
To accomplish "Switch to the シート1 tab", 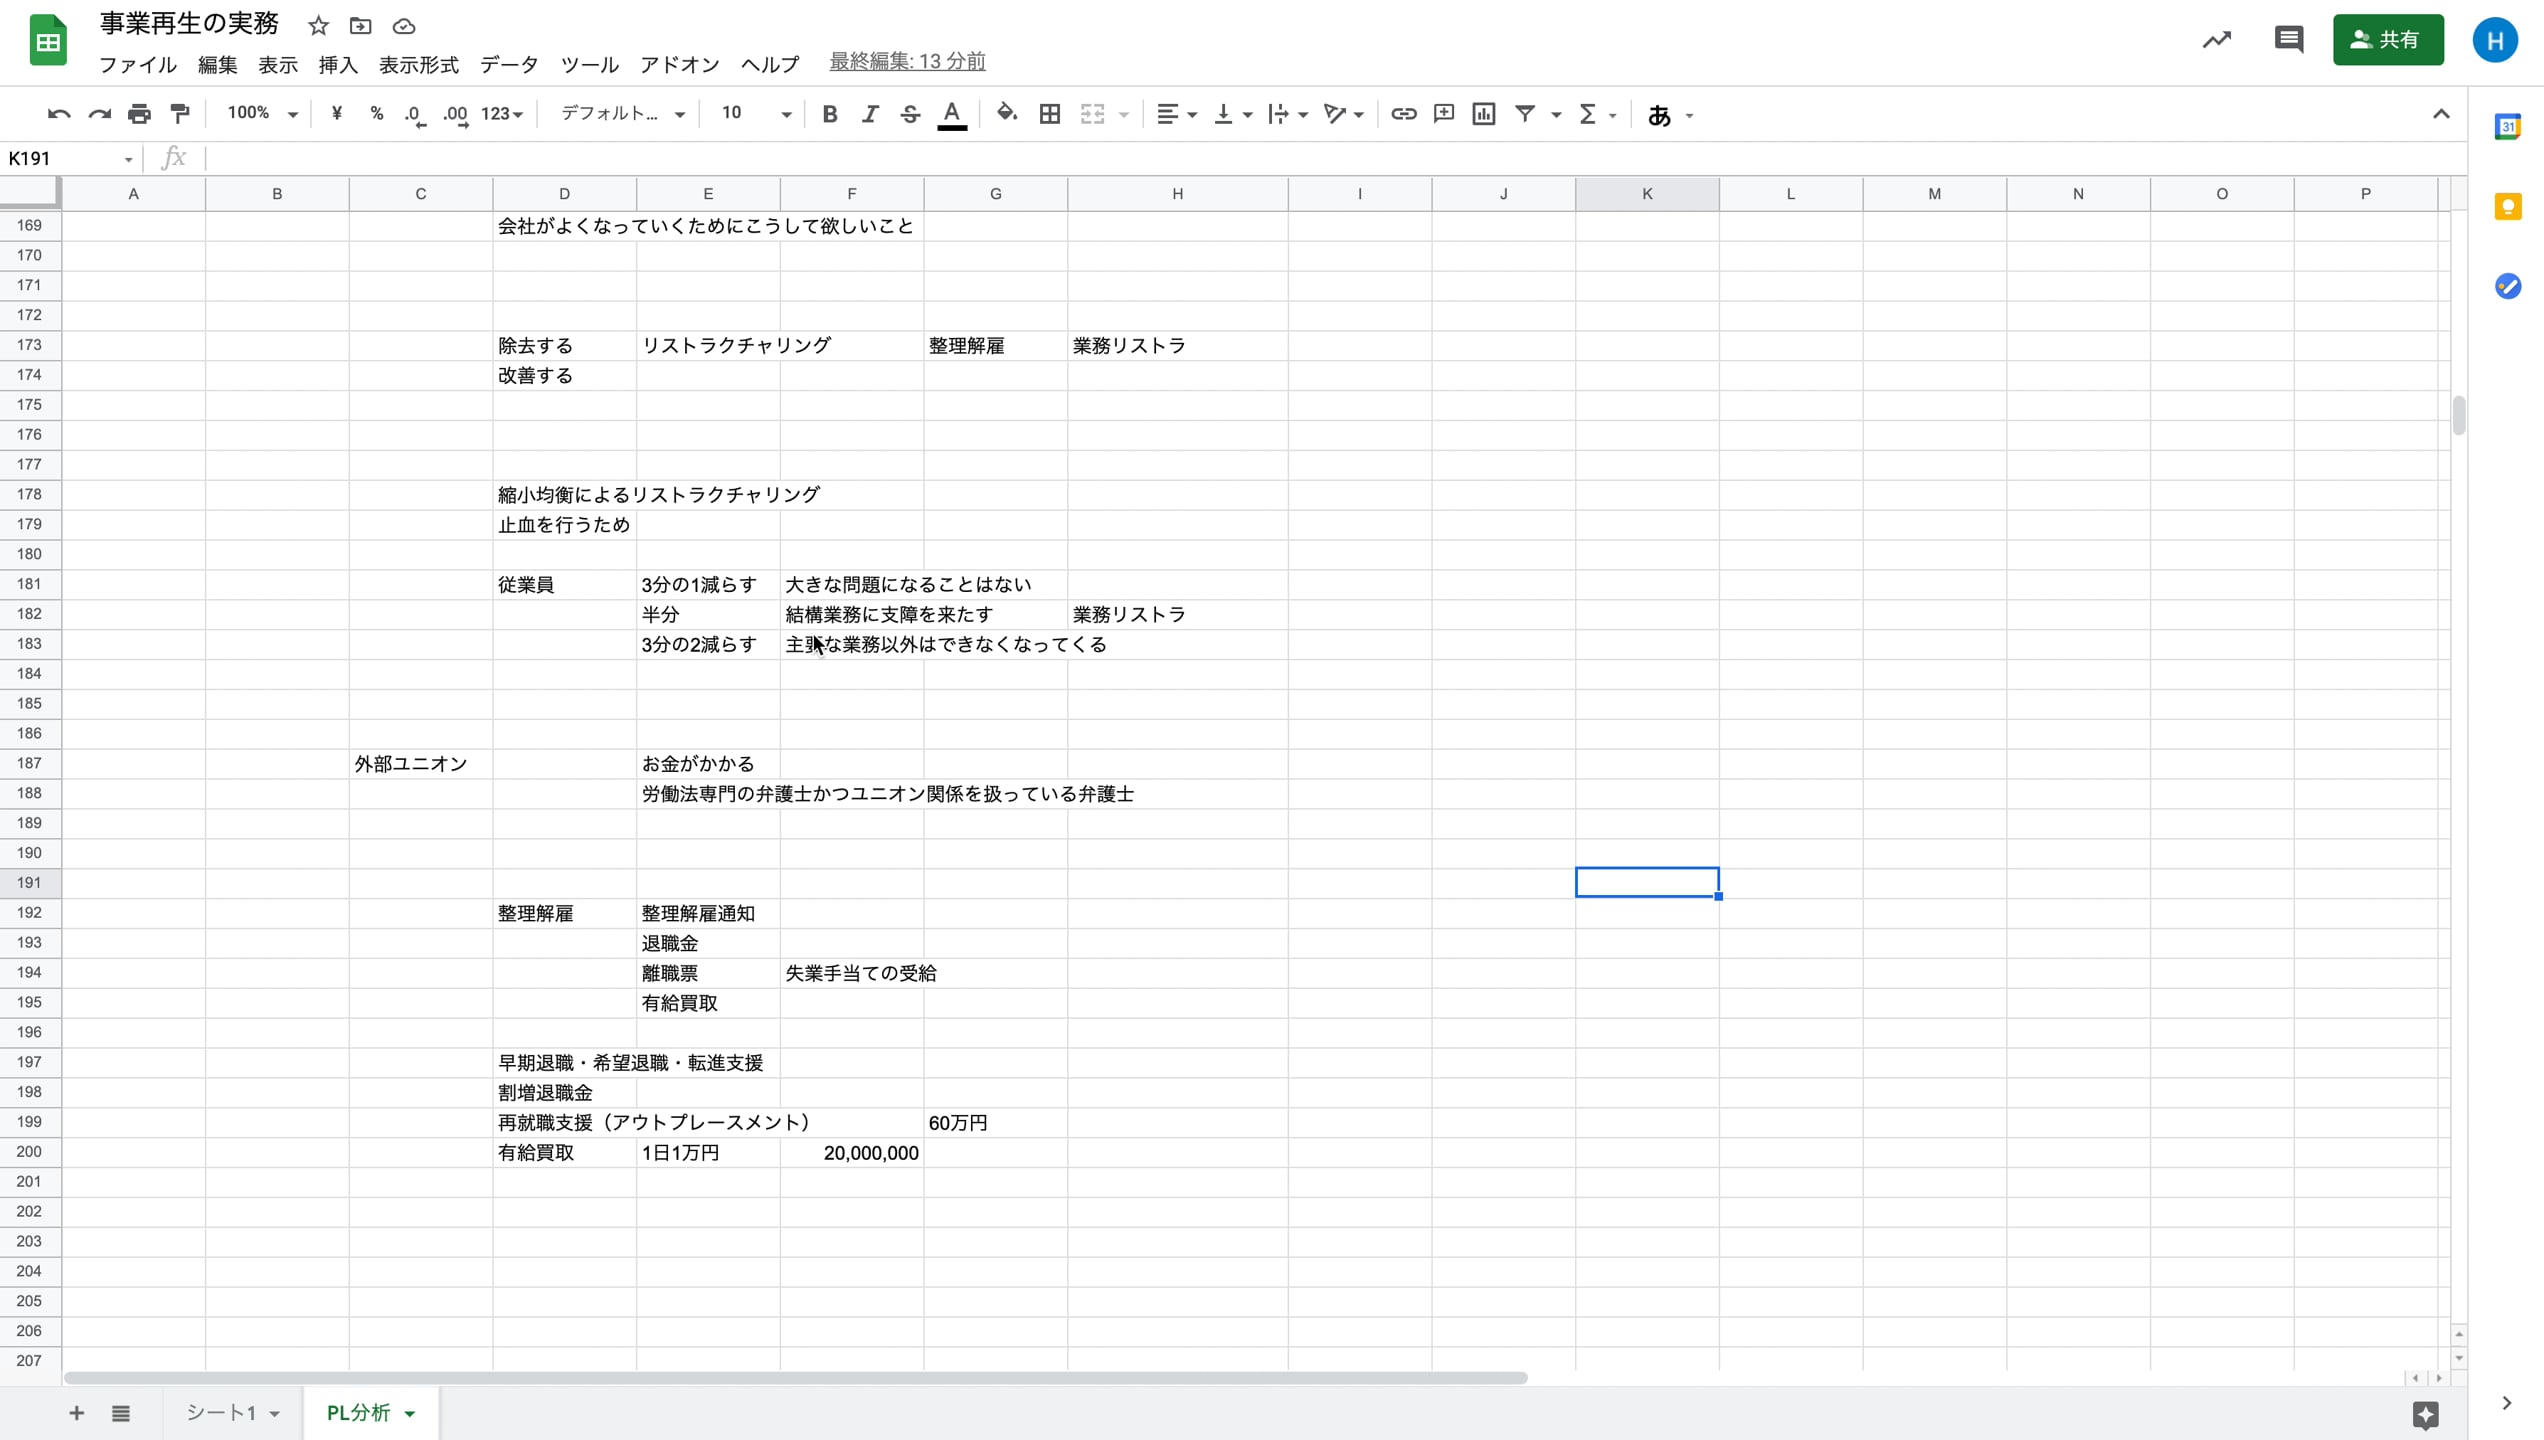I will [222, 1413].
